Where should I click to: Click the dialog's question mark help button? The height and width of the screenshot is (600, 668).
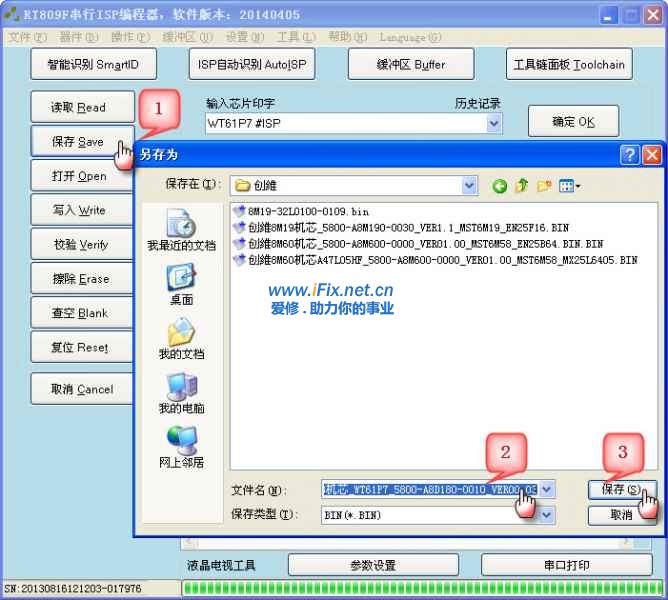click(629, 155)
